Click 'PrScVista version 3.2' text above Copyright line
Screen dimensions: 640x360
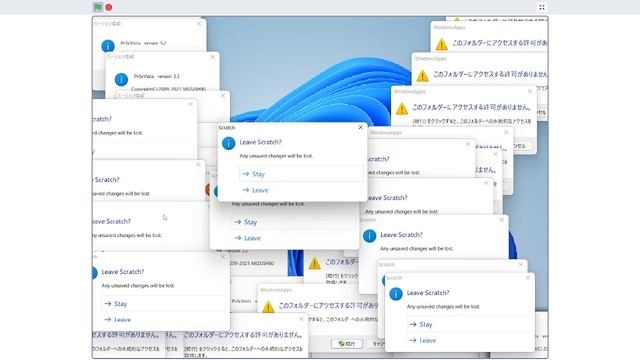click(x=157, y=76)
